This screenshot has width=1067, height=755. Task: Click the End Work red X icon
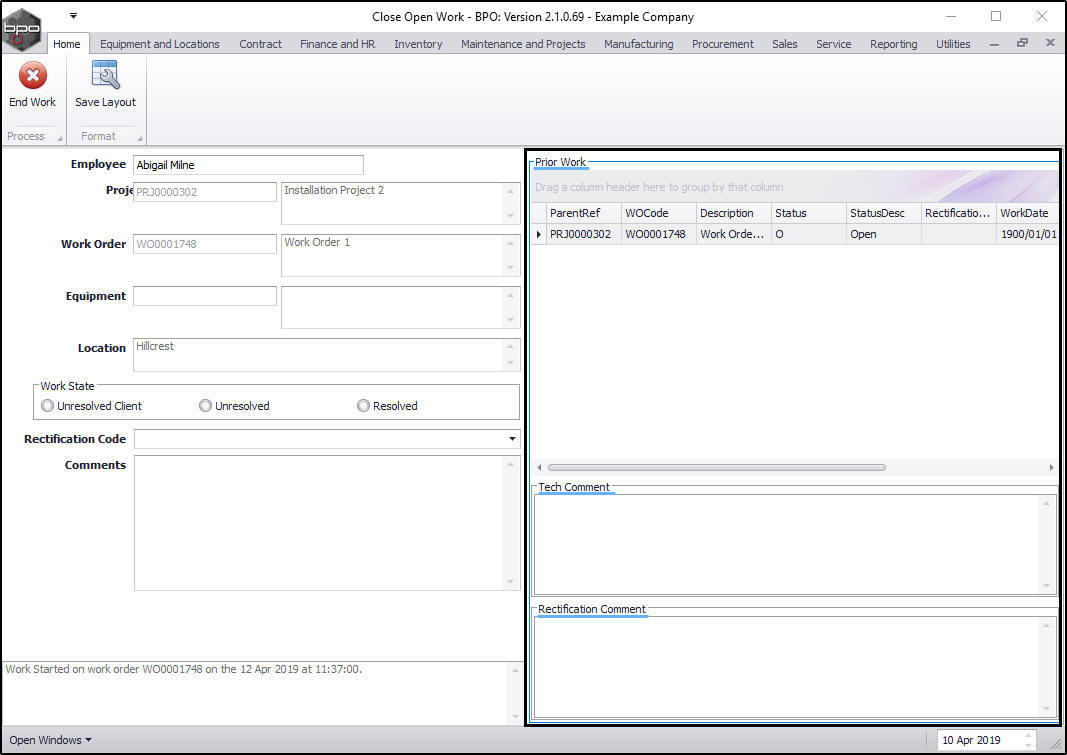33,76
